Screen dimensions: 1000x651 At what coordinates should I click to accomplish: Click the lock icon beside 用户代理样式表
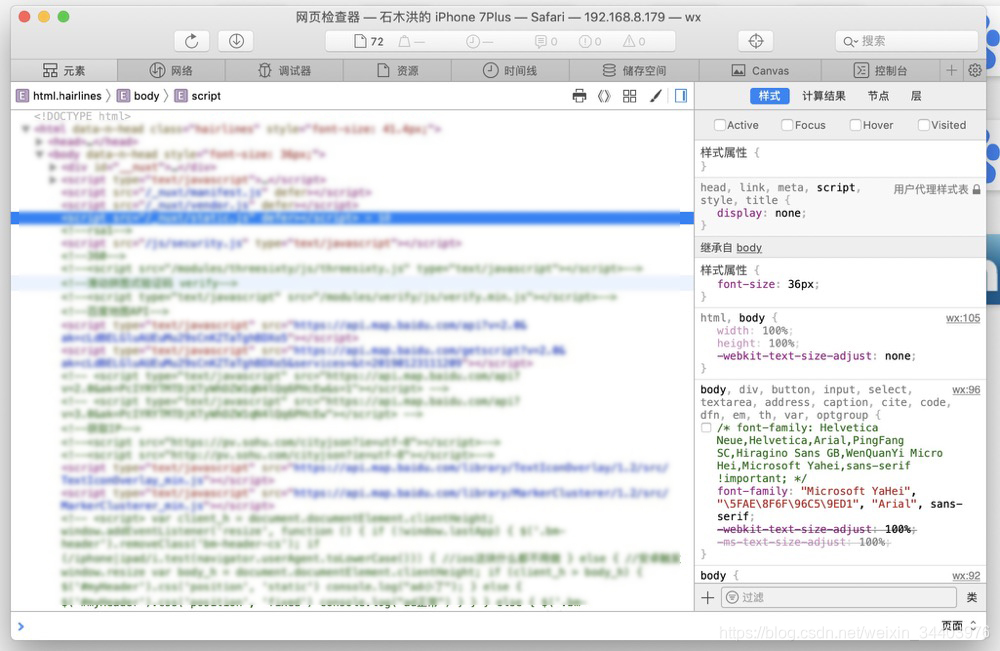[x=976, y=189]
